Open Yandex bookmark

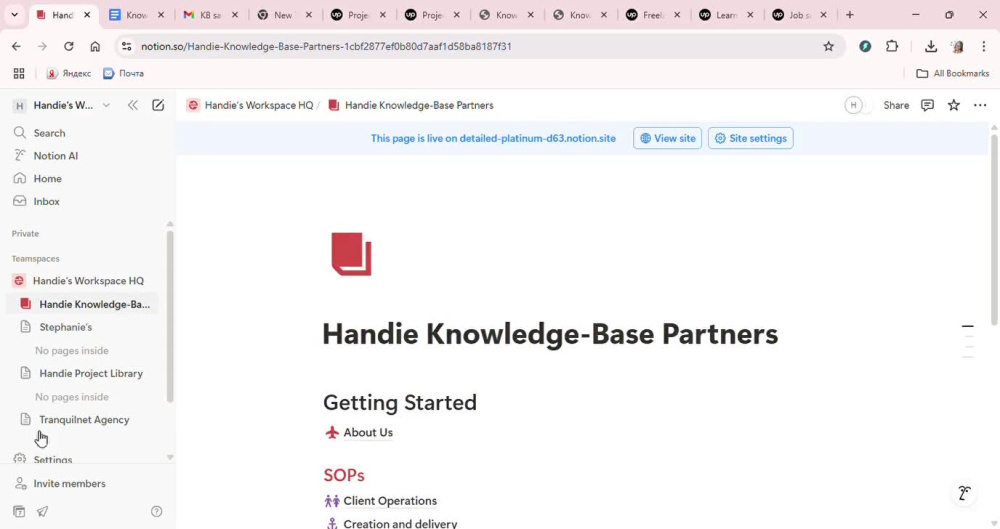tap(68, 73)
